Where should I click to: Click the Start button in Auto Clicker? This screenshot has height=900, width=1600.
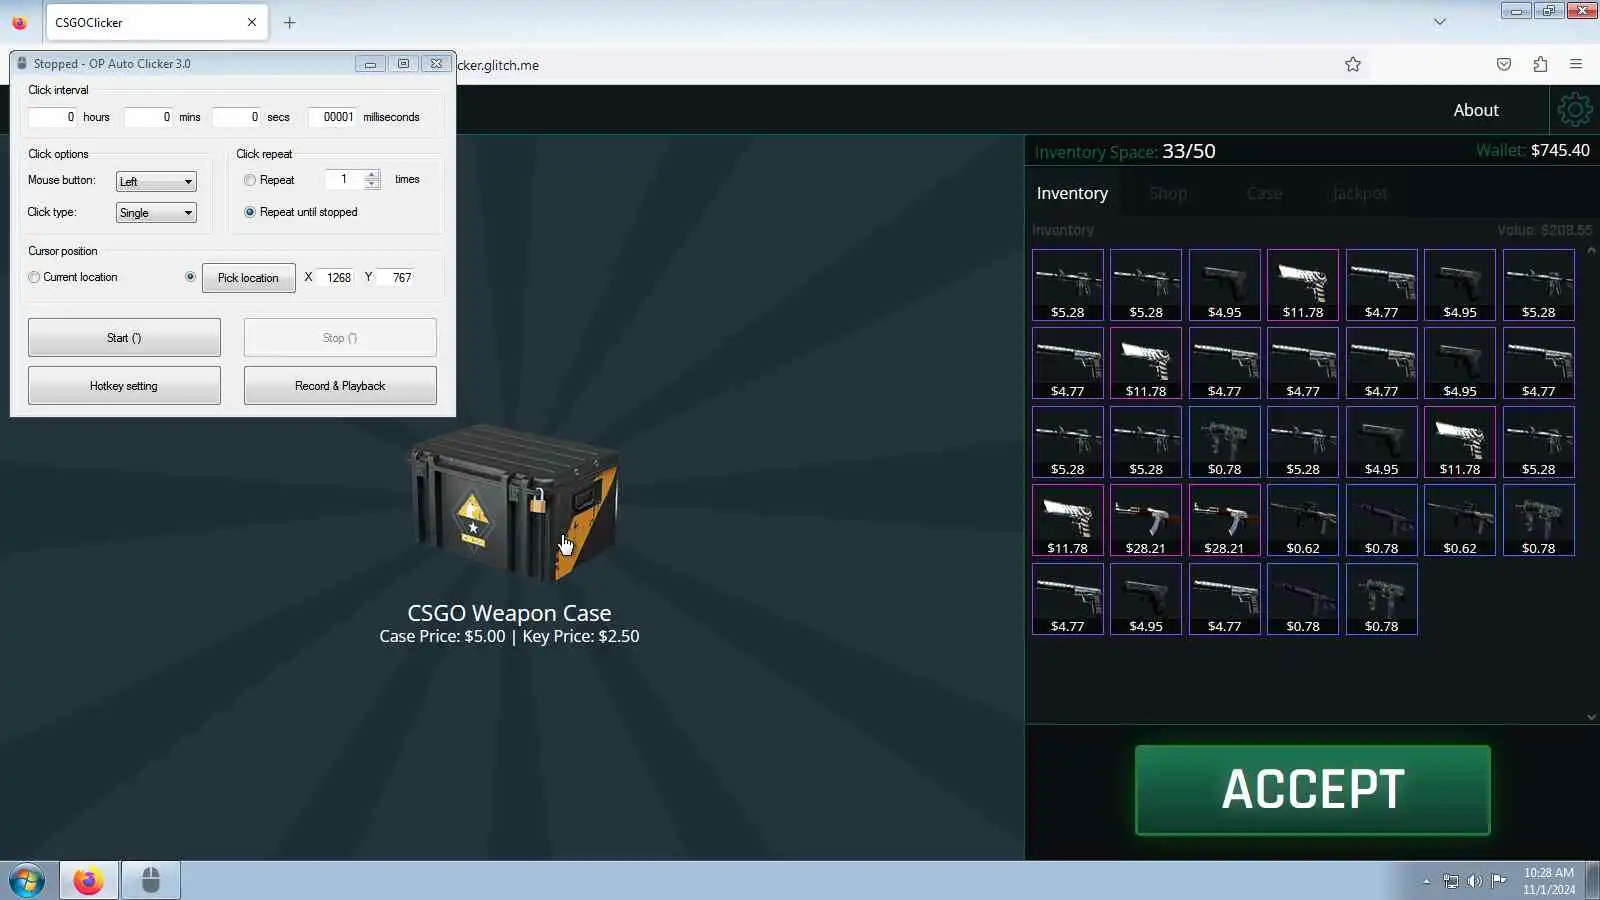click(124, 337)
